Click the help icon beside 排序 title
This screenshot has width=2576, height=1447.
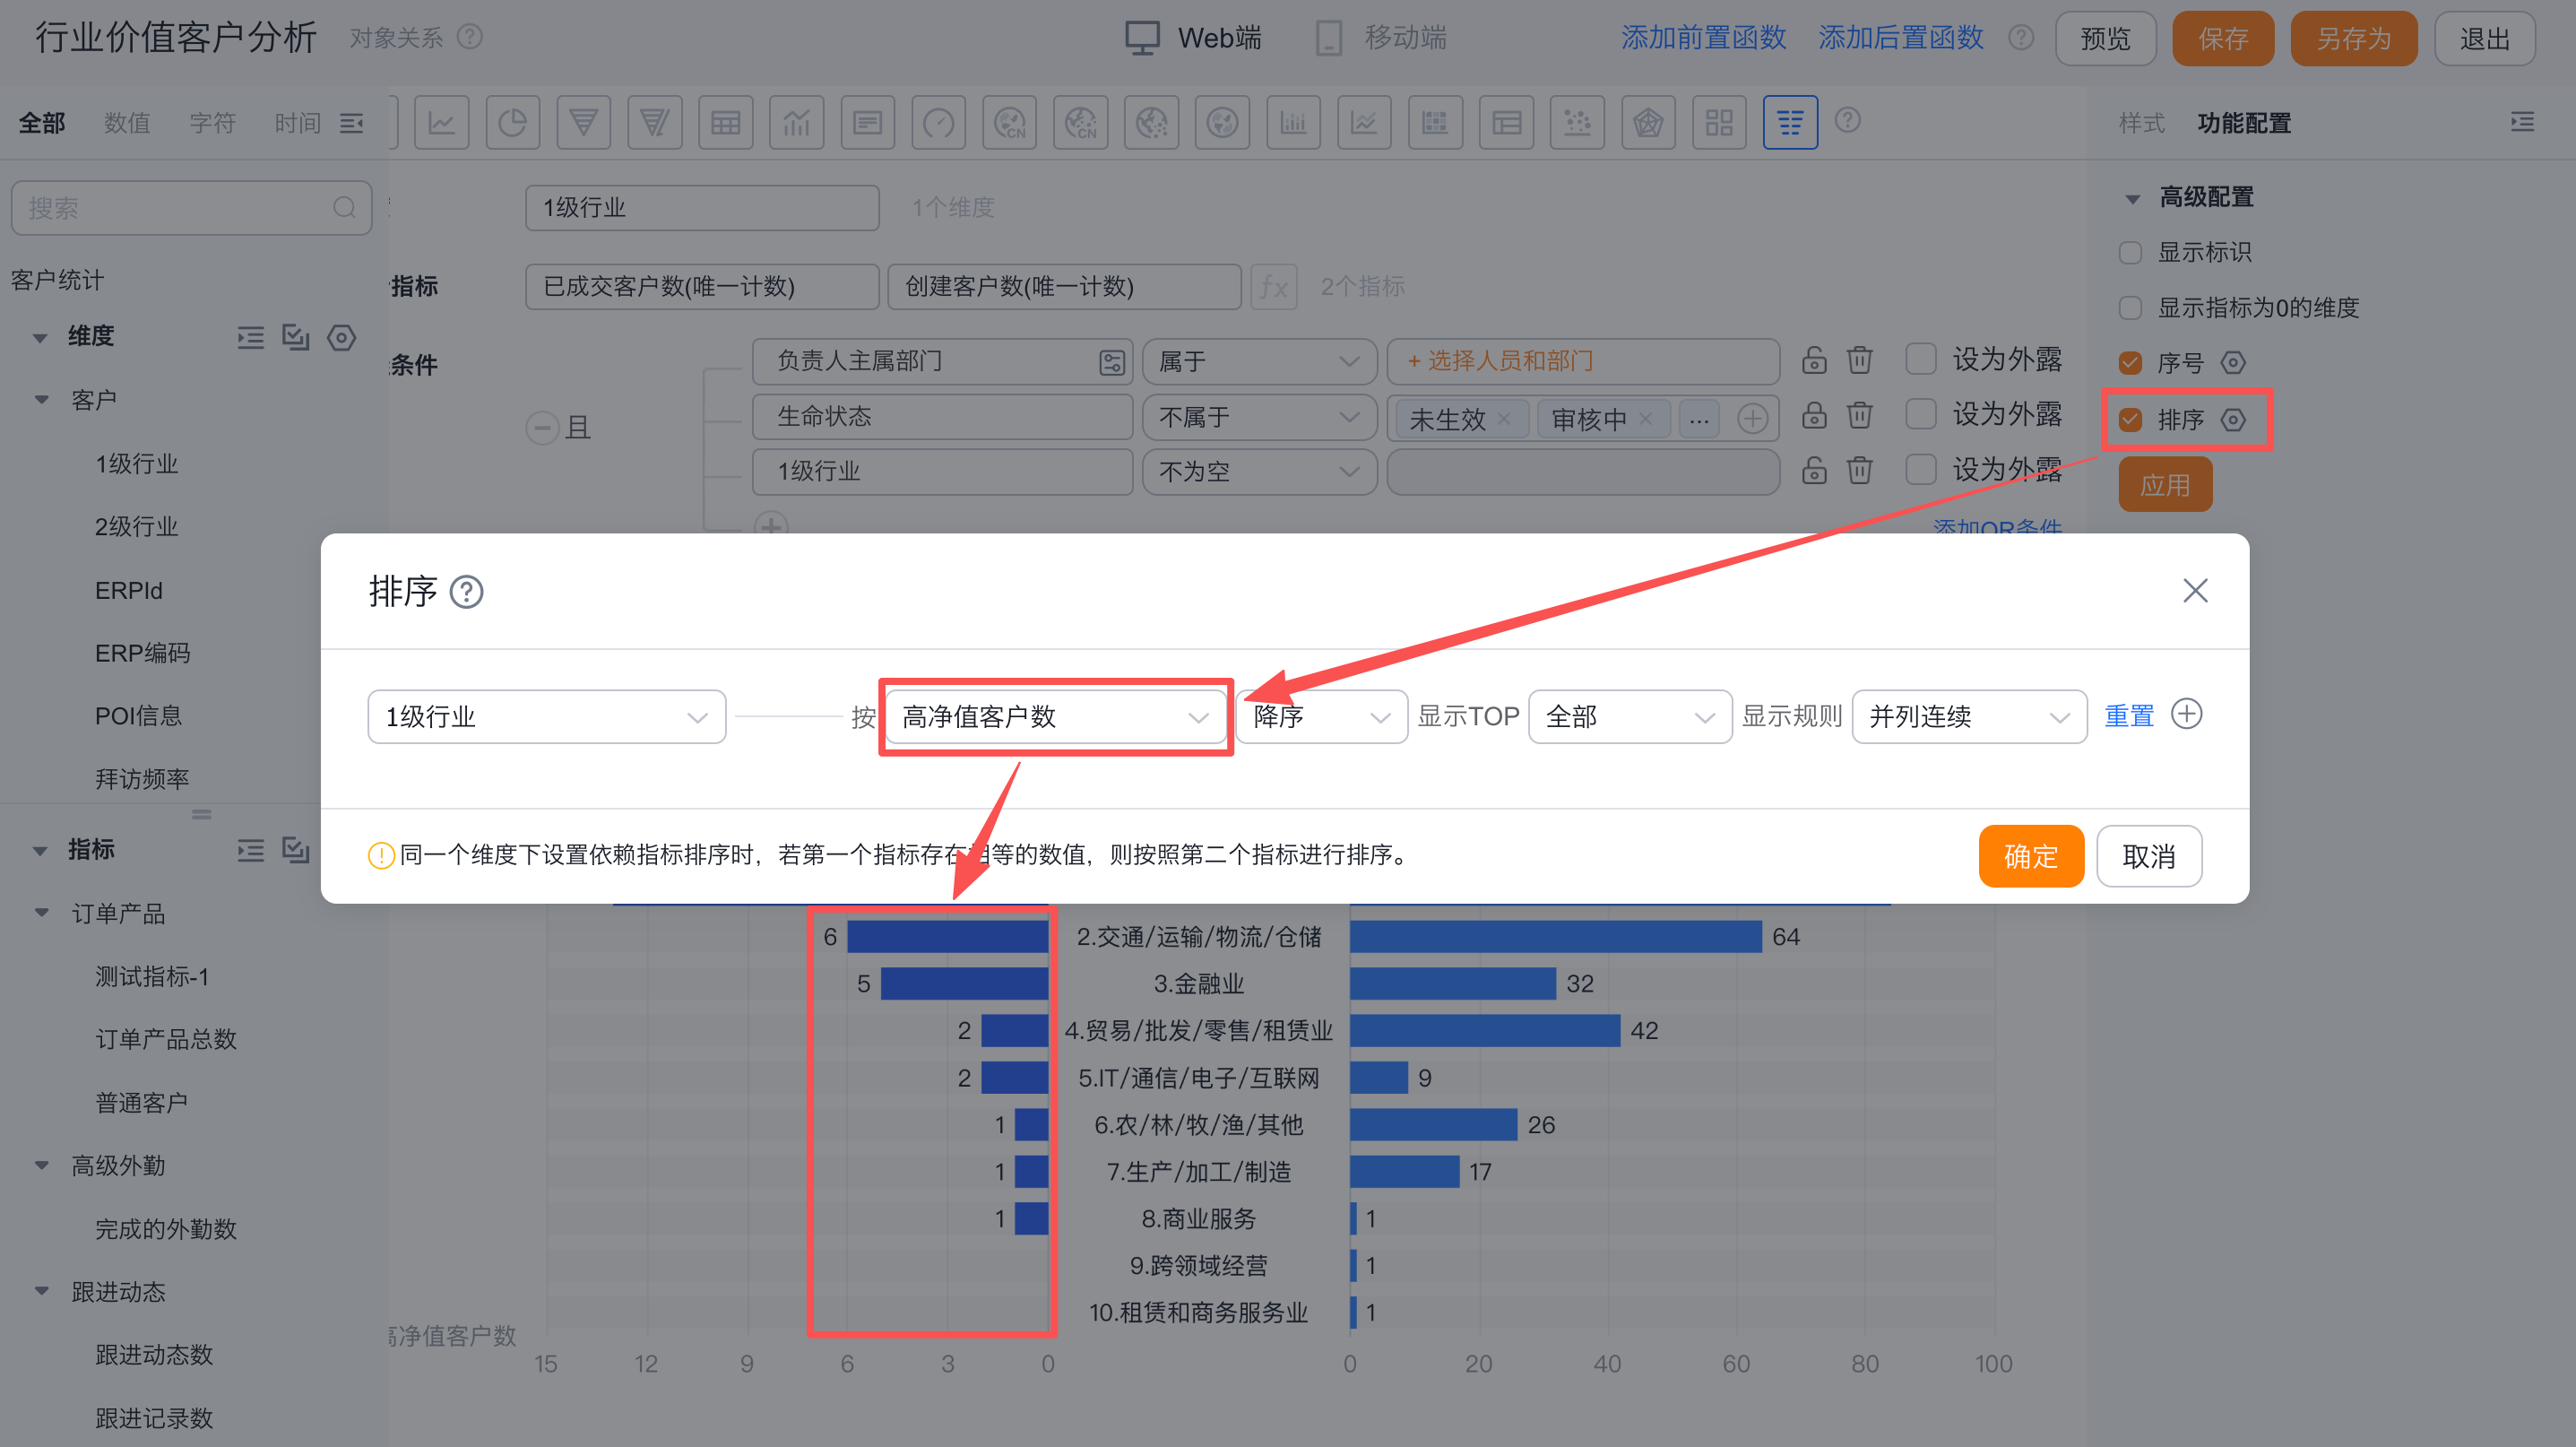(466, 592)
